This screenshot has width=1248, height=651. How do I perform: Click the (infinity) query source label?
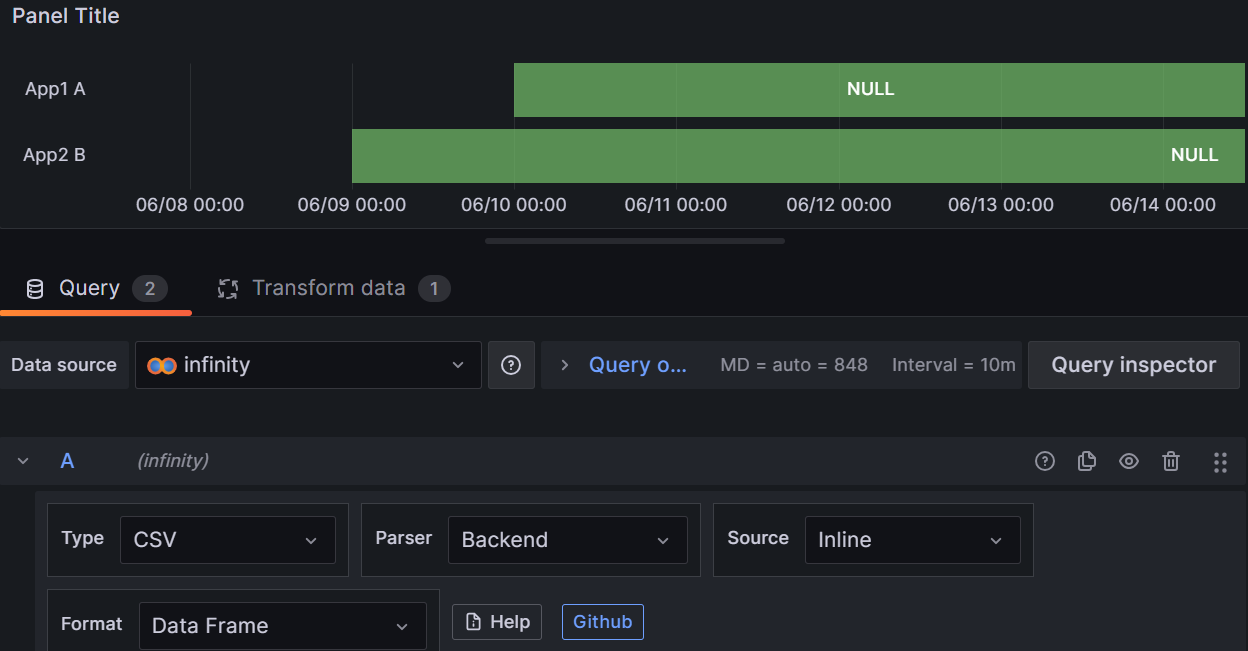coord(173,461)
